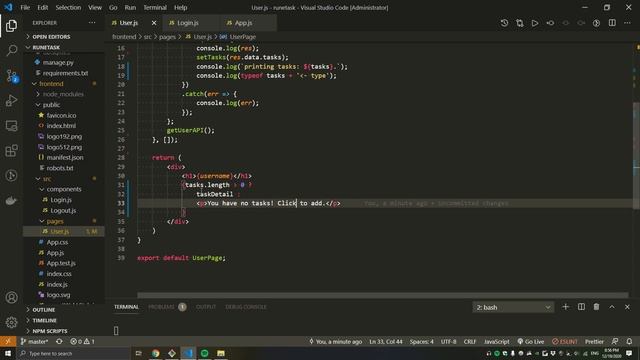Open errors and warnings count in status bar

[x=82, y=341]
